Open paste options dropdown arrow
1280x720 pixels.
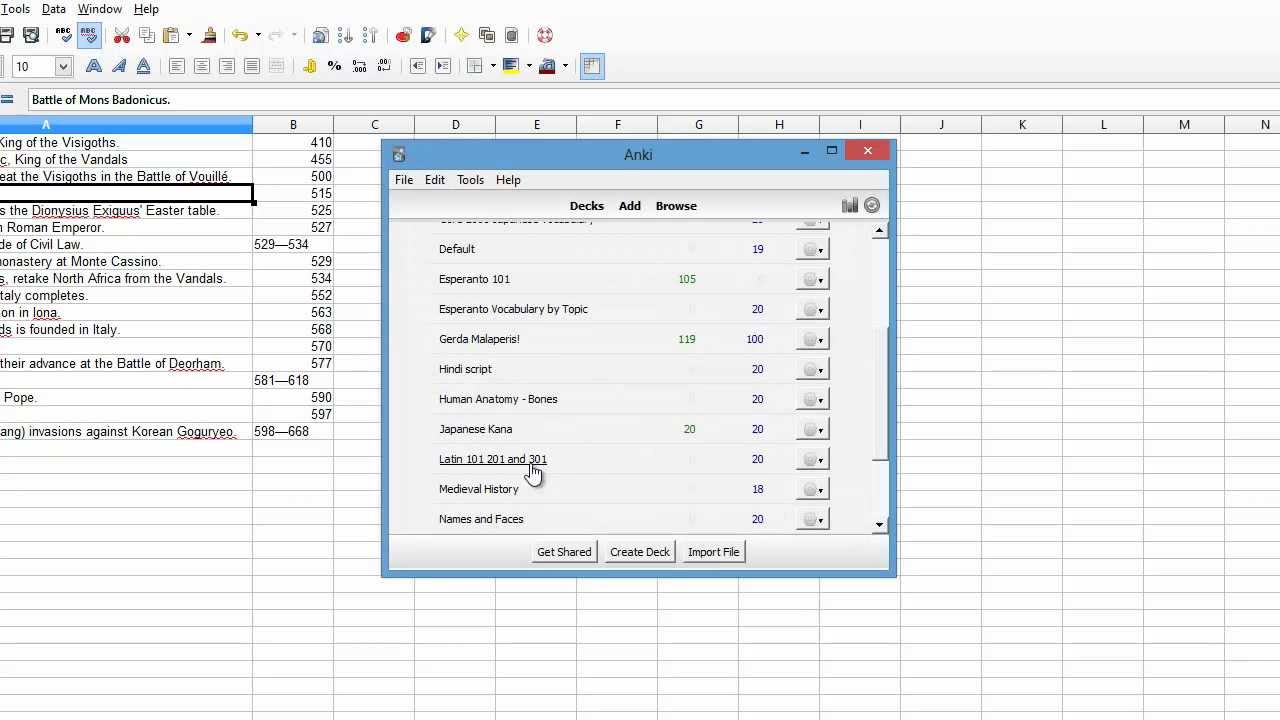(189, 35)
